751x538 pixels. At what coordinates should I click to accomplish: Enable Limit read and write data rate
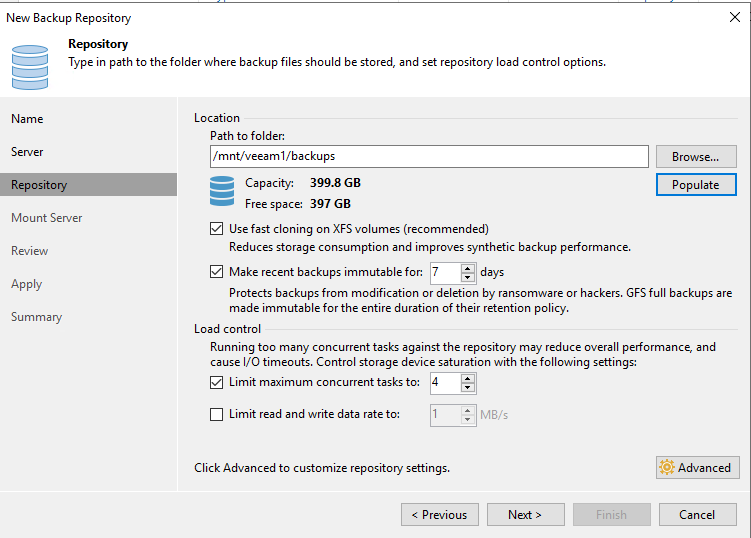coord(217,414)
